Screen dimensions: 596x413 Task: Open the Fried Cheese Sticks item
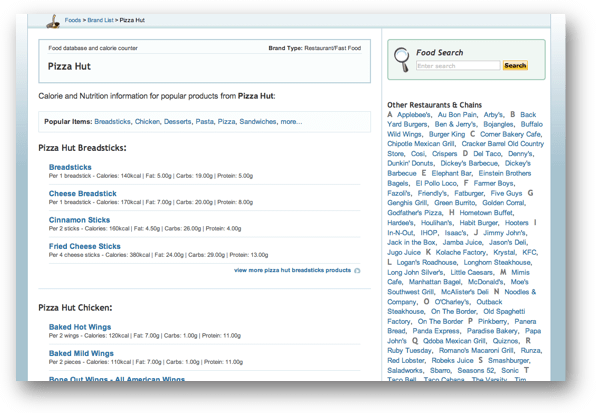[84, 246]
